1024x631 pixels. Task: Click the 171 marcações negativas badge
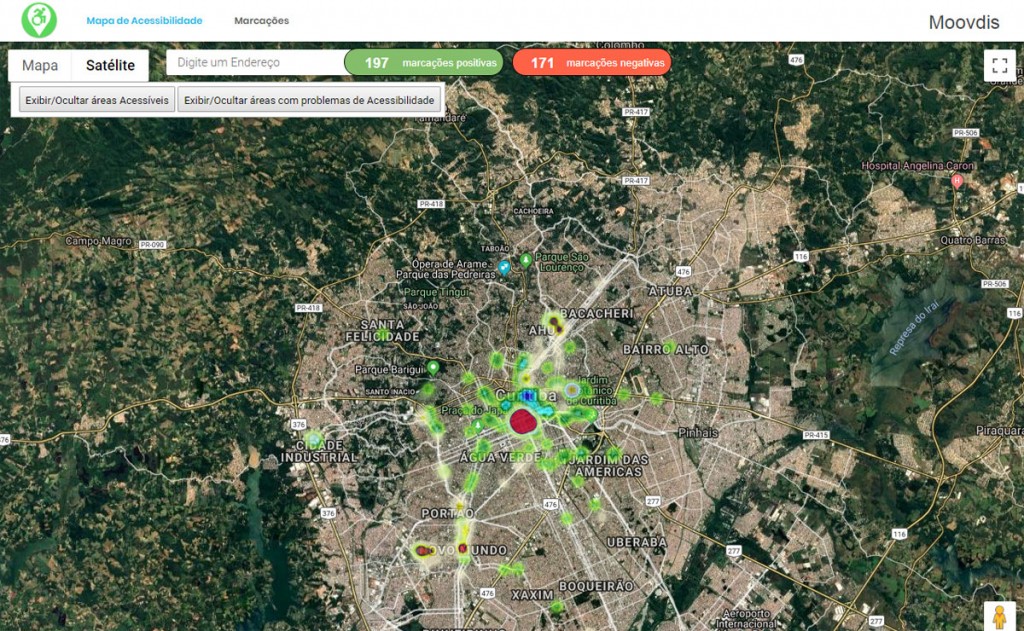[x=591, y=62]
